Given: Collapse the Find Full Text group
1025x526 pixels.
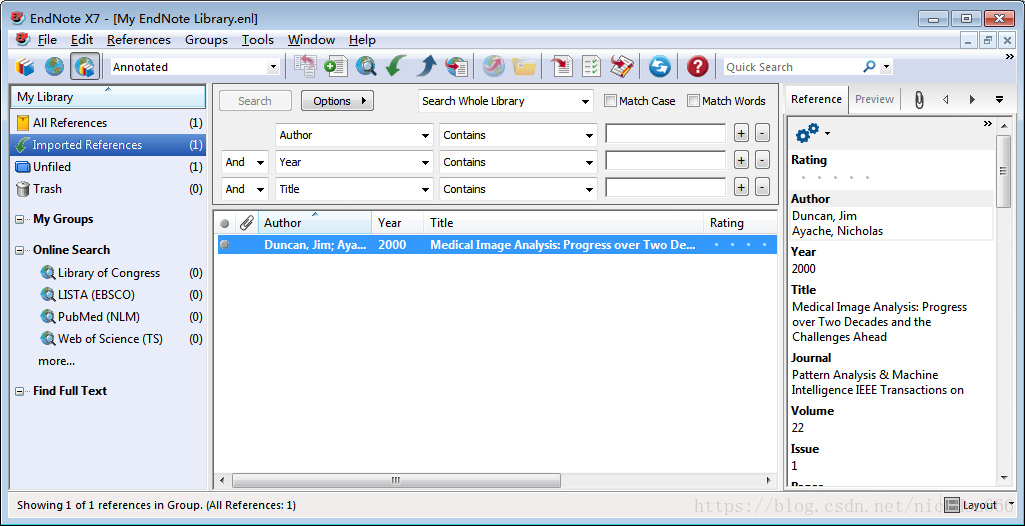Looking at the screenshot, I should (x=20, y=391).
